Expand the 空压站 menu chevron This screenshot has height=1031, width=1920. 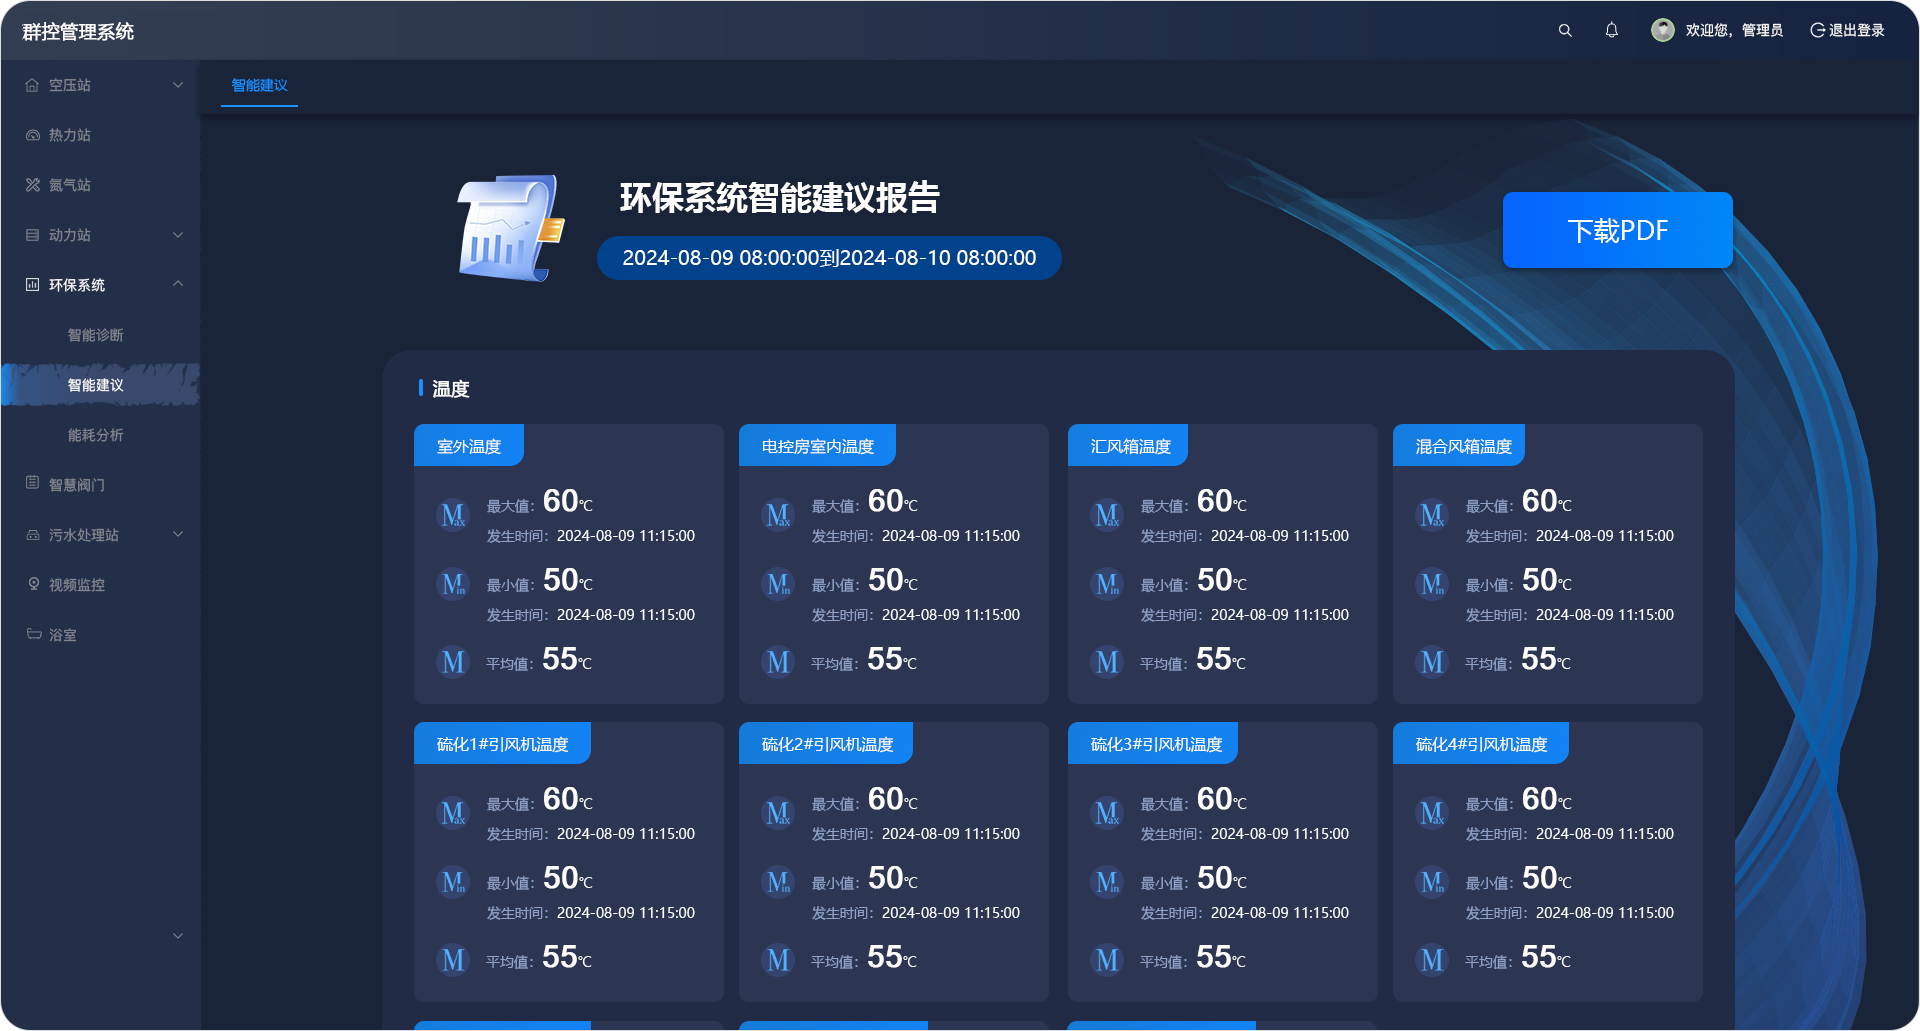pyautogui.click(x=178, y=85)
